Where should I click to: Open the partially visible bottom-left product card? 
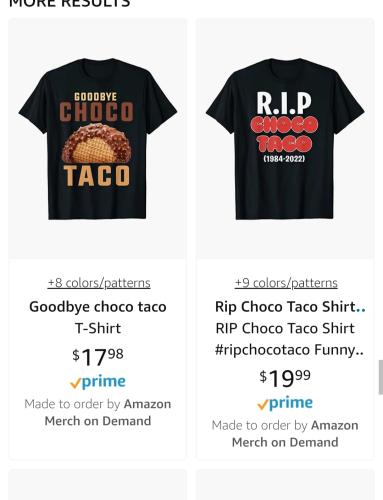(x=97, y=485)
